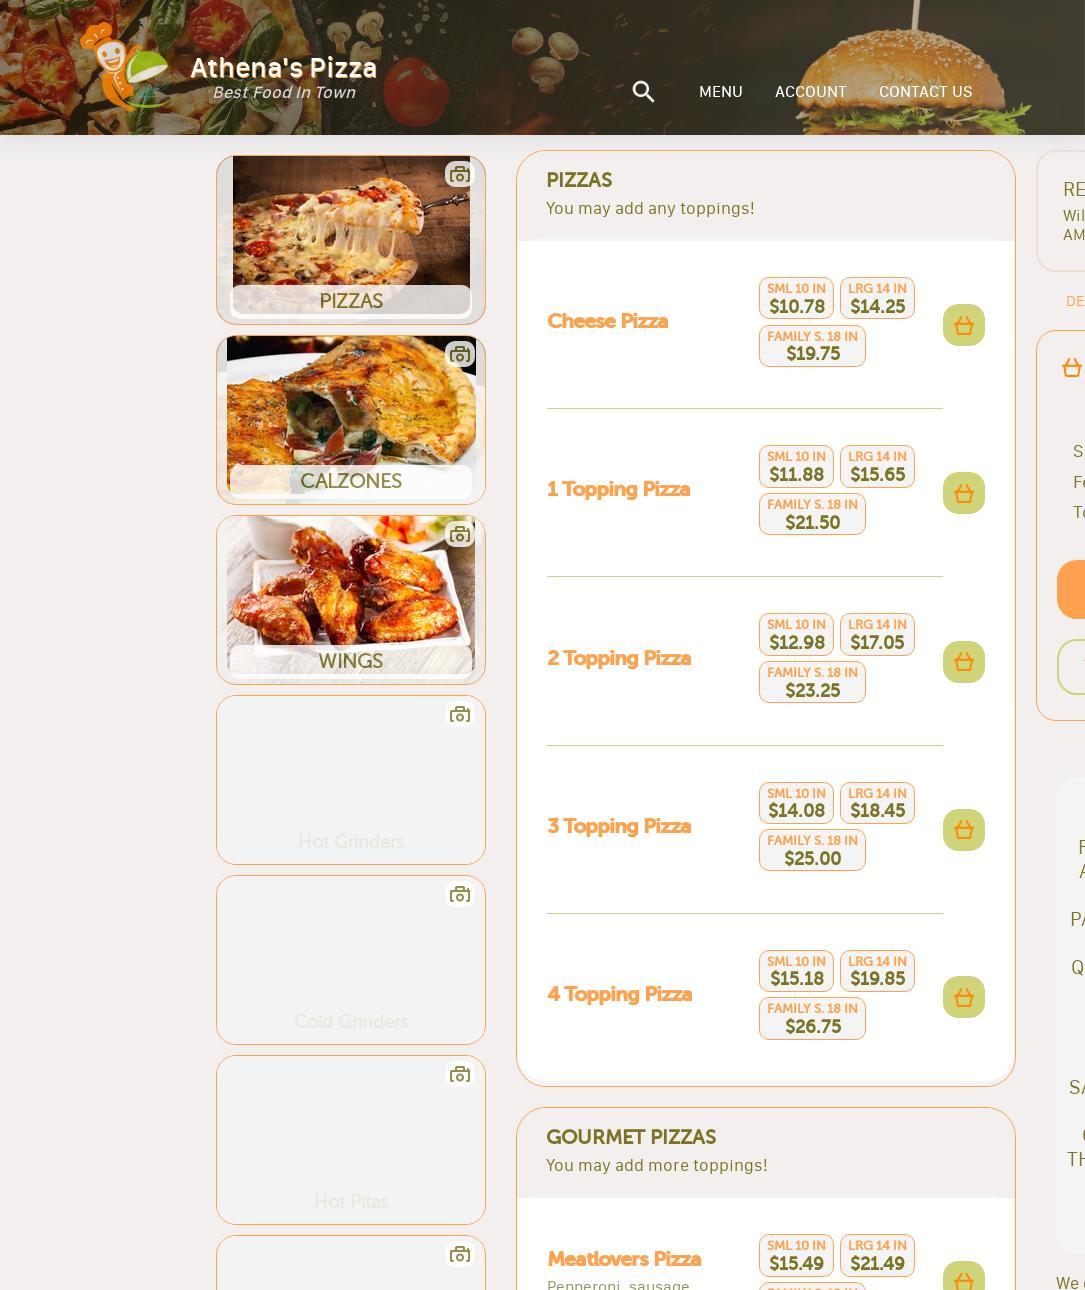This screenshot has height=1290, width=1085.
Task: Open the MENU navigation item
Action: (720, 92)
